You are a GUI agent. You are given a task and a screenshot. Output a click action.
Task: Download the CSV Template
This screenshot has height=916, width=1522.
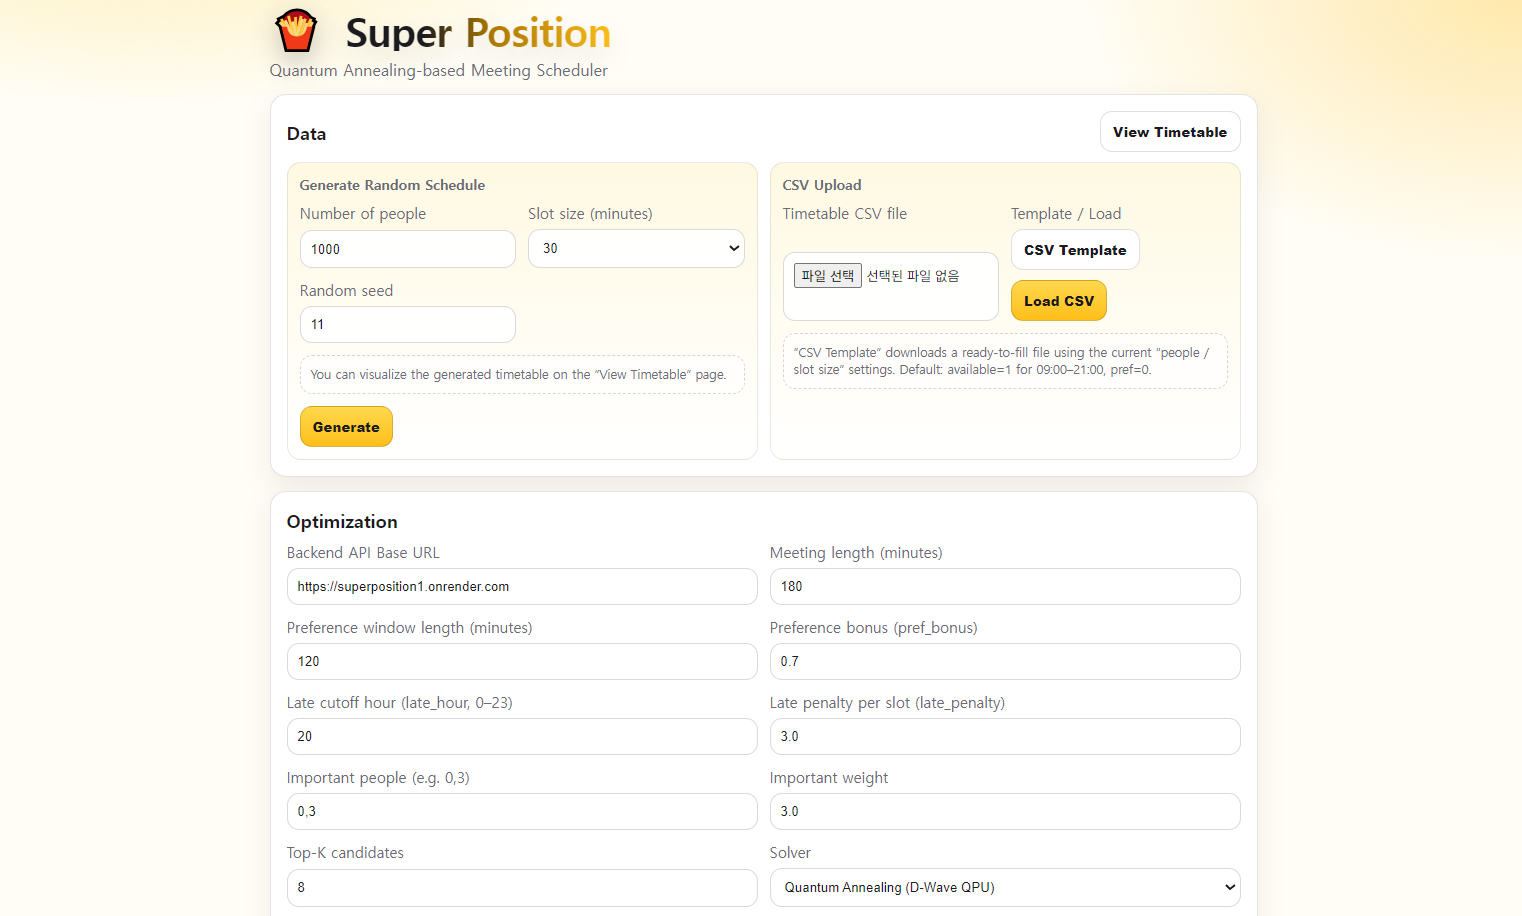coord(1075,249)
